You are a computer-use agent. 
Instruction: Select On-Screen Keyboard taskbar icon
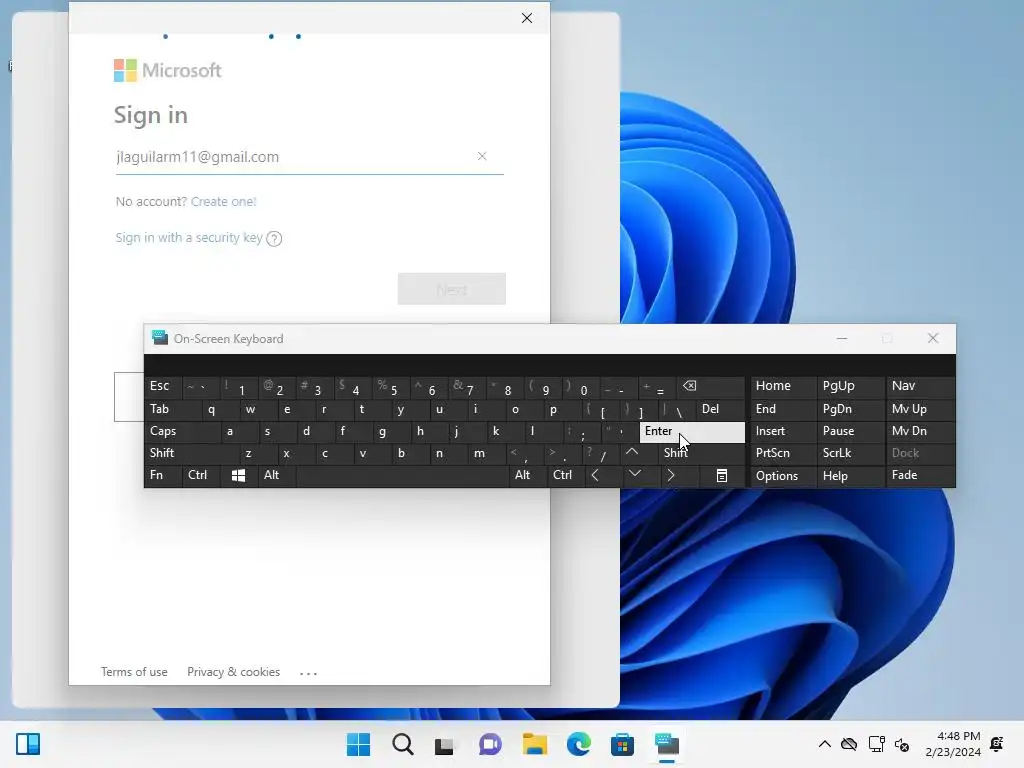667,744
